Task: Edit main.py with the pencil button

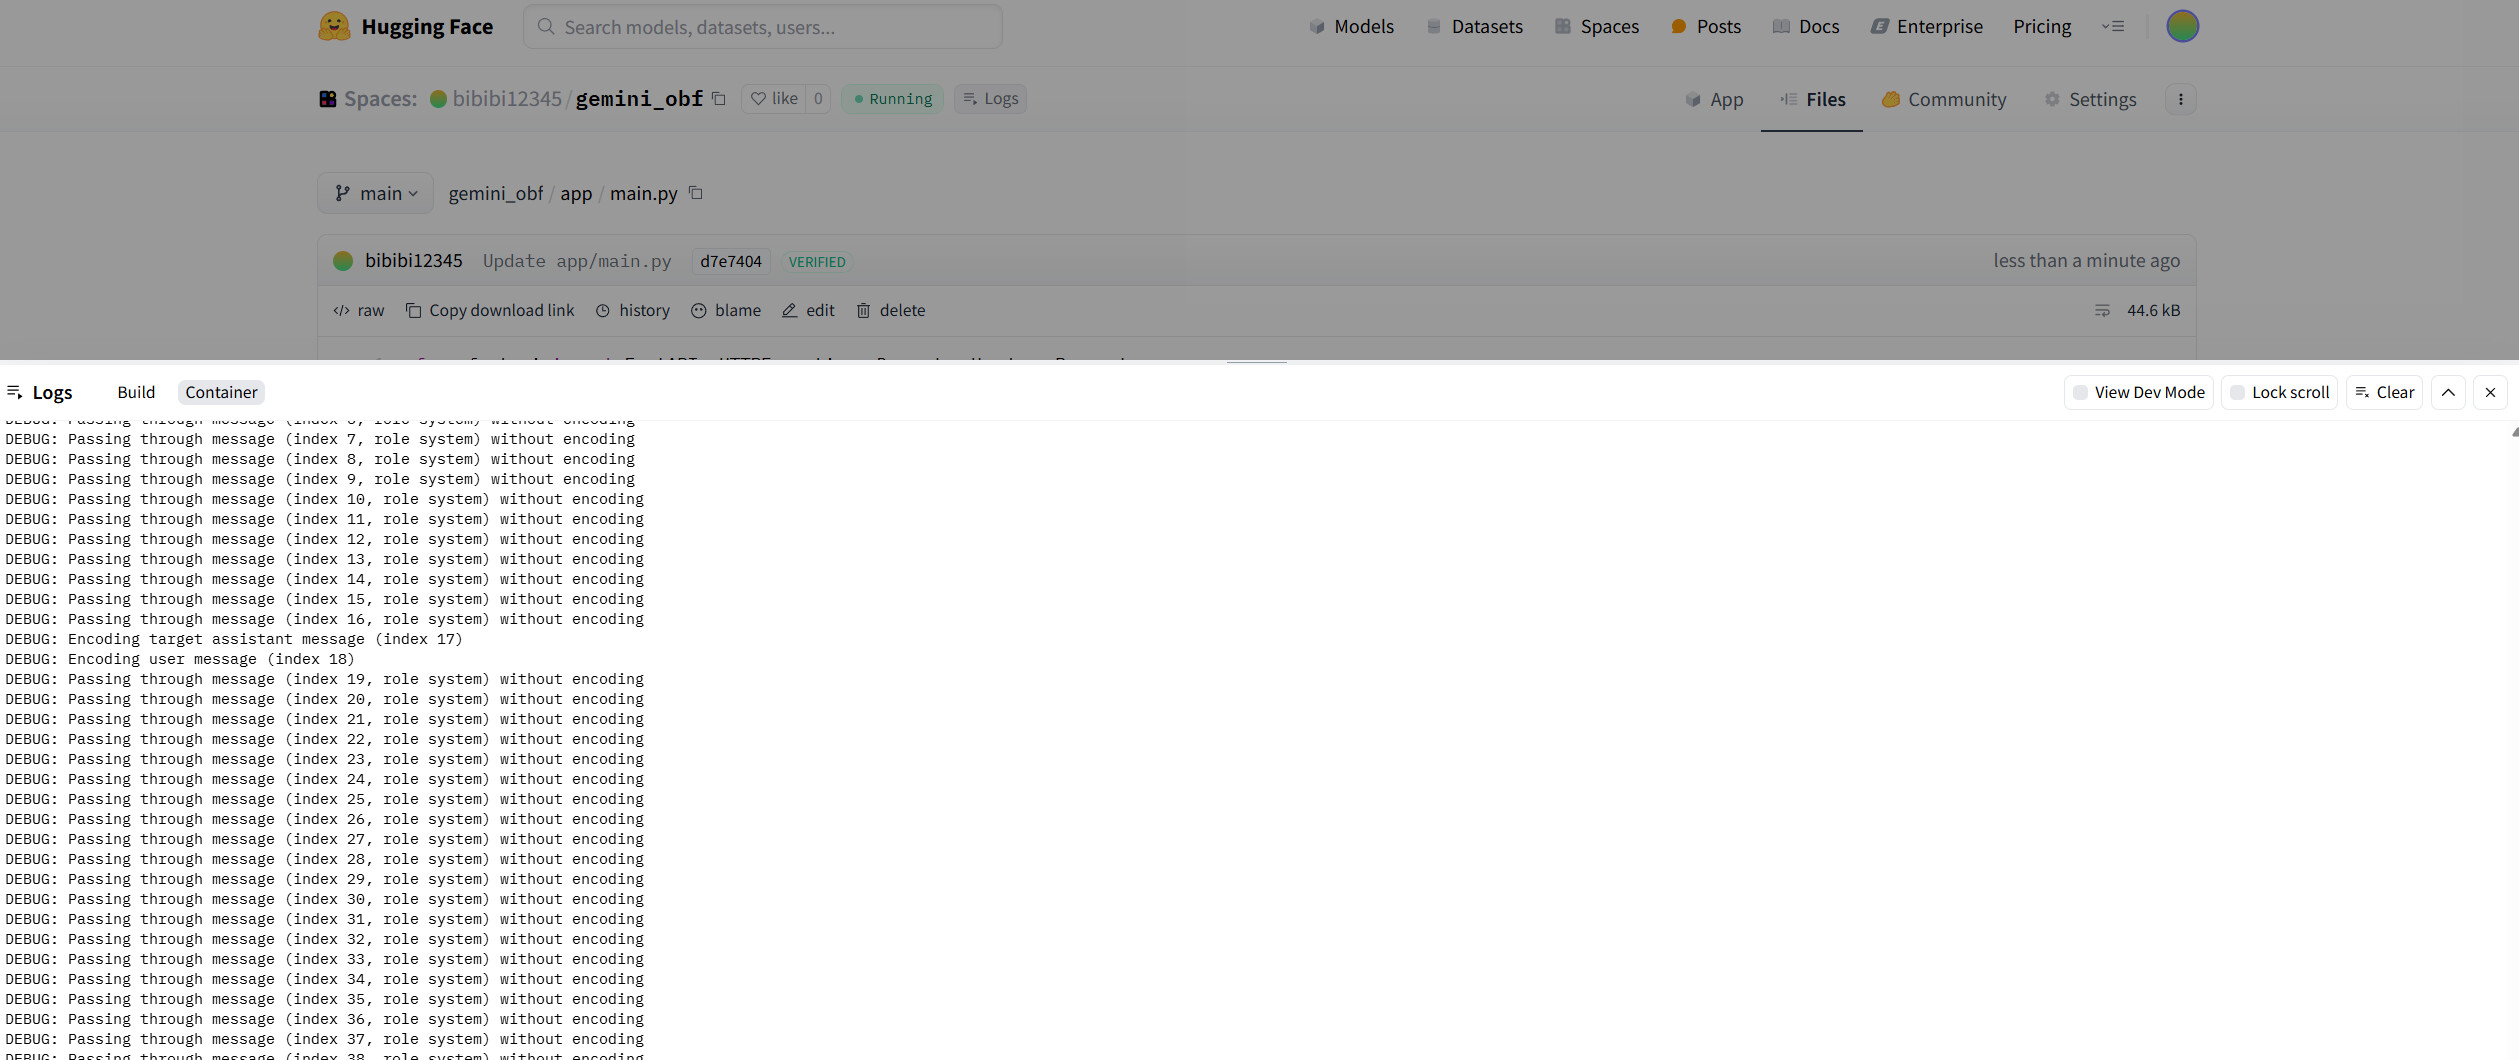Action: (x=808, y=311)
